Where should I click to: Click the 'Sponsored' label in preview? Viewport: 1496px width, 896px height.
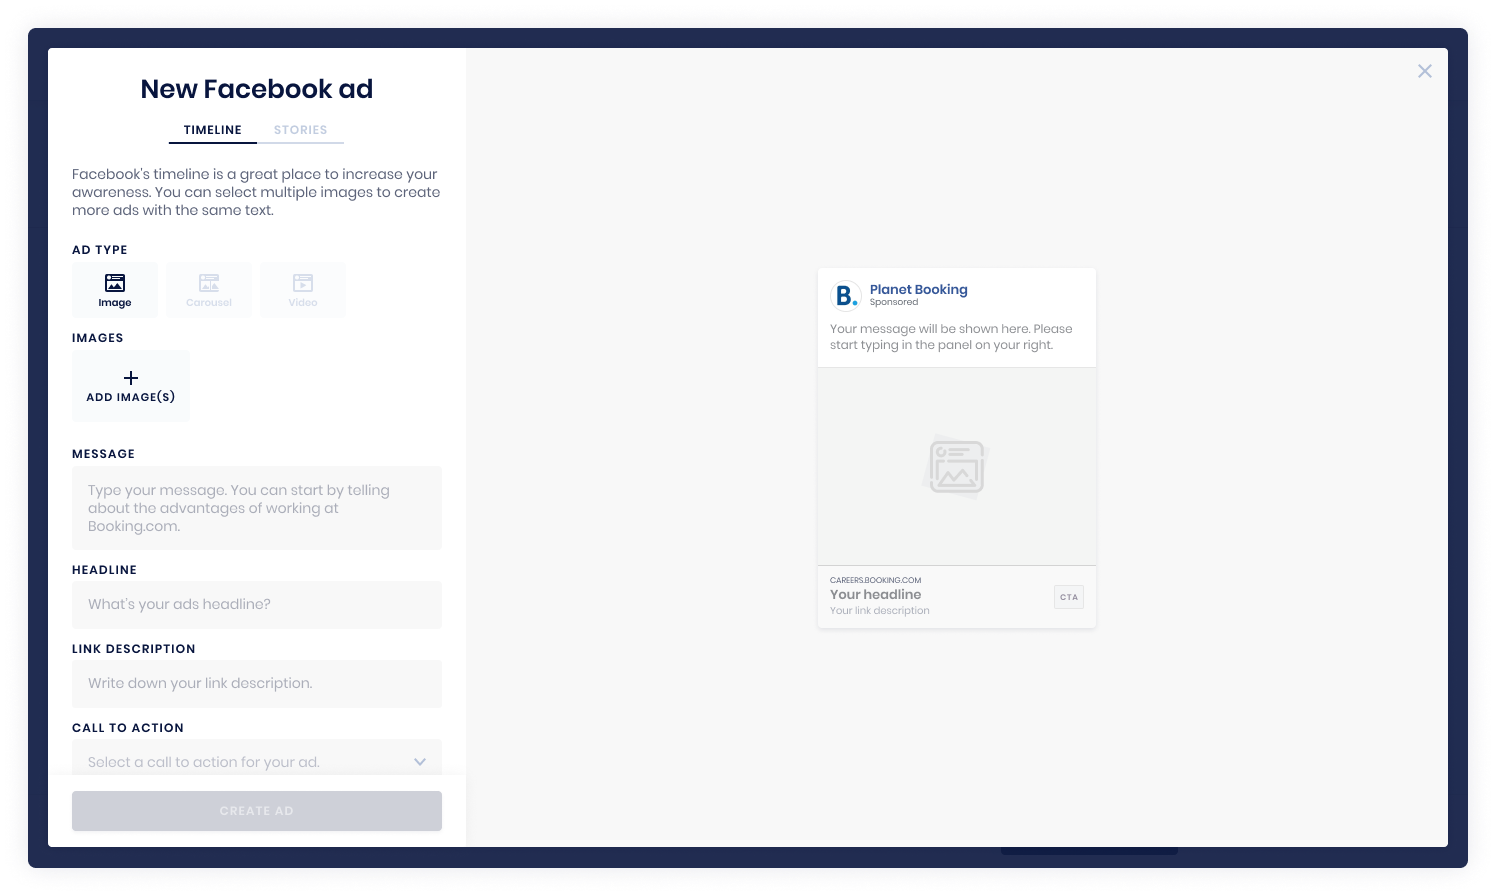[x=894, y=302]
